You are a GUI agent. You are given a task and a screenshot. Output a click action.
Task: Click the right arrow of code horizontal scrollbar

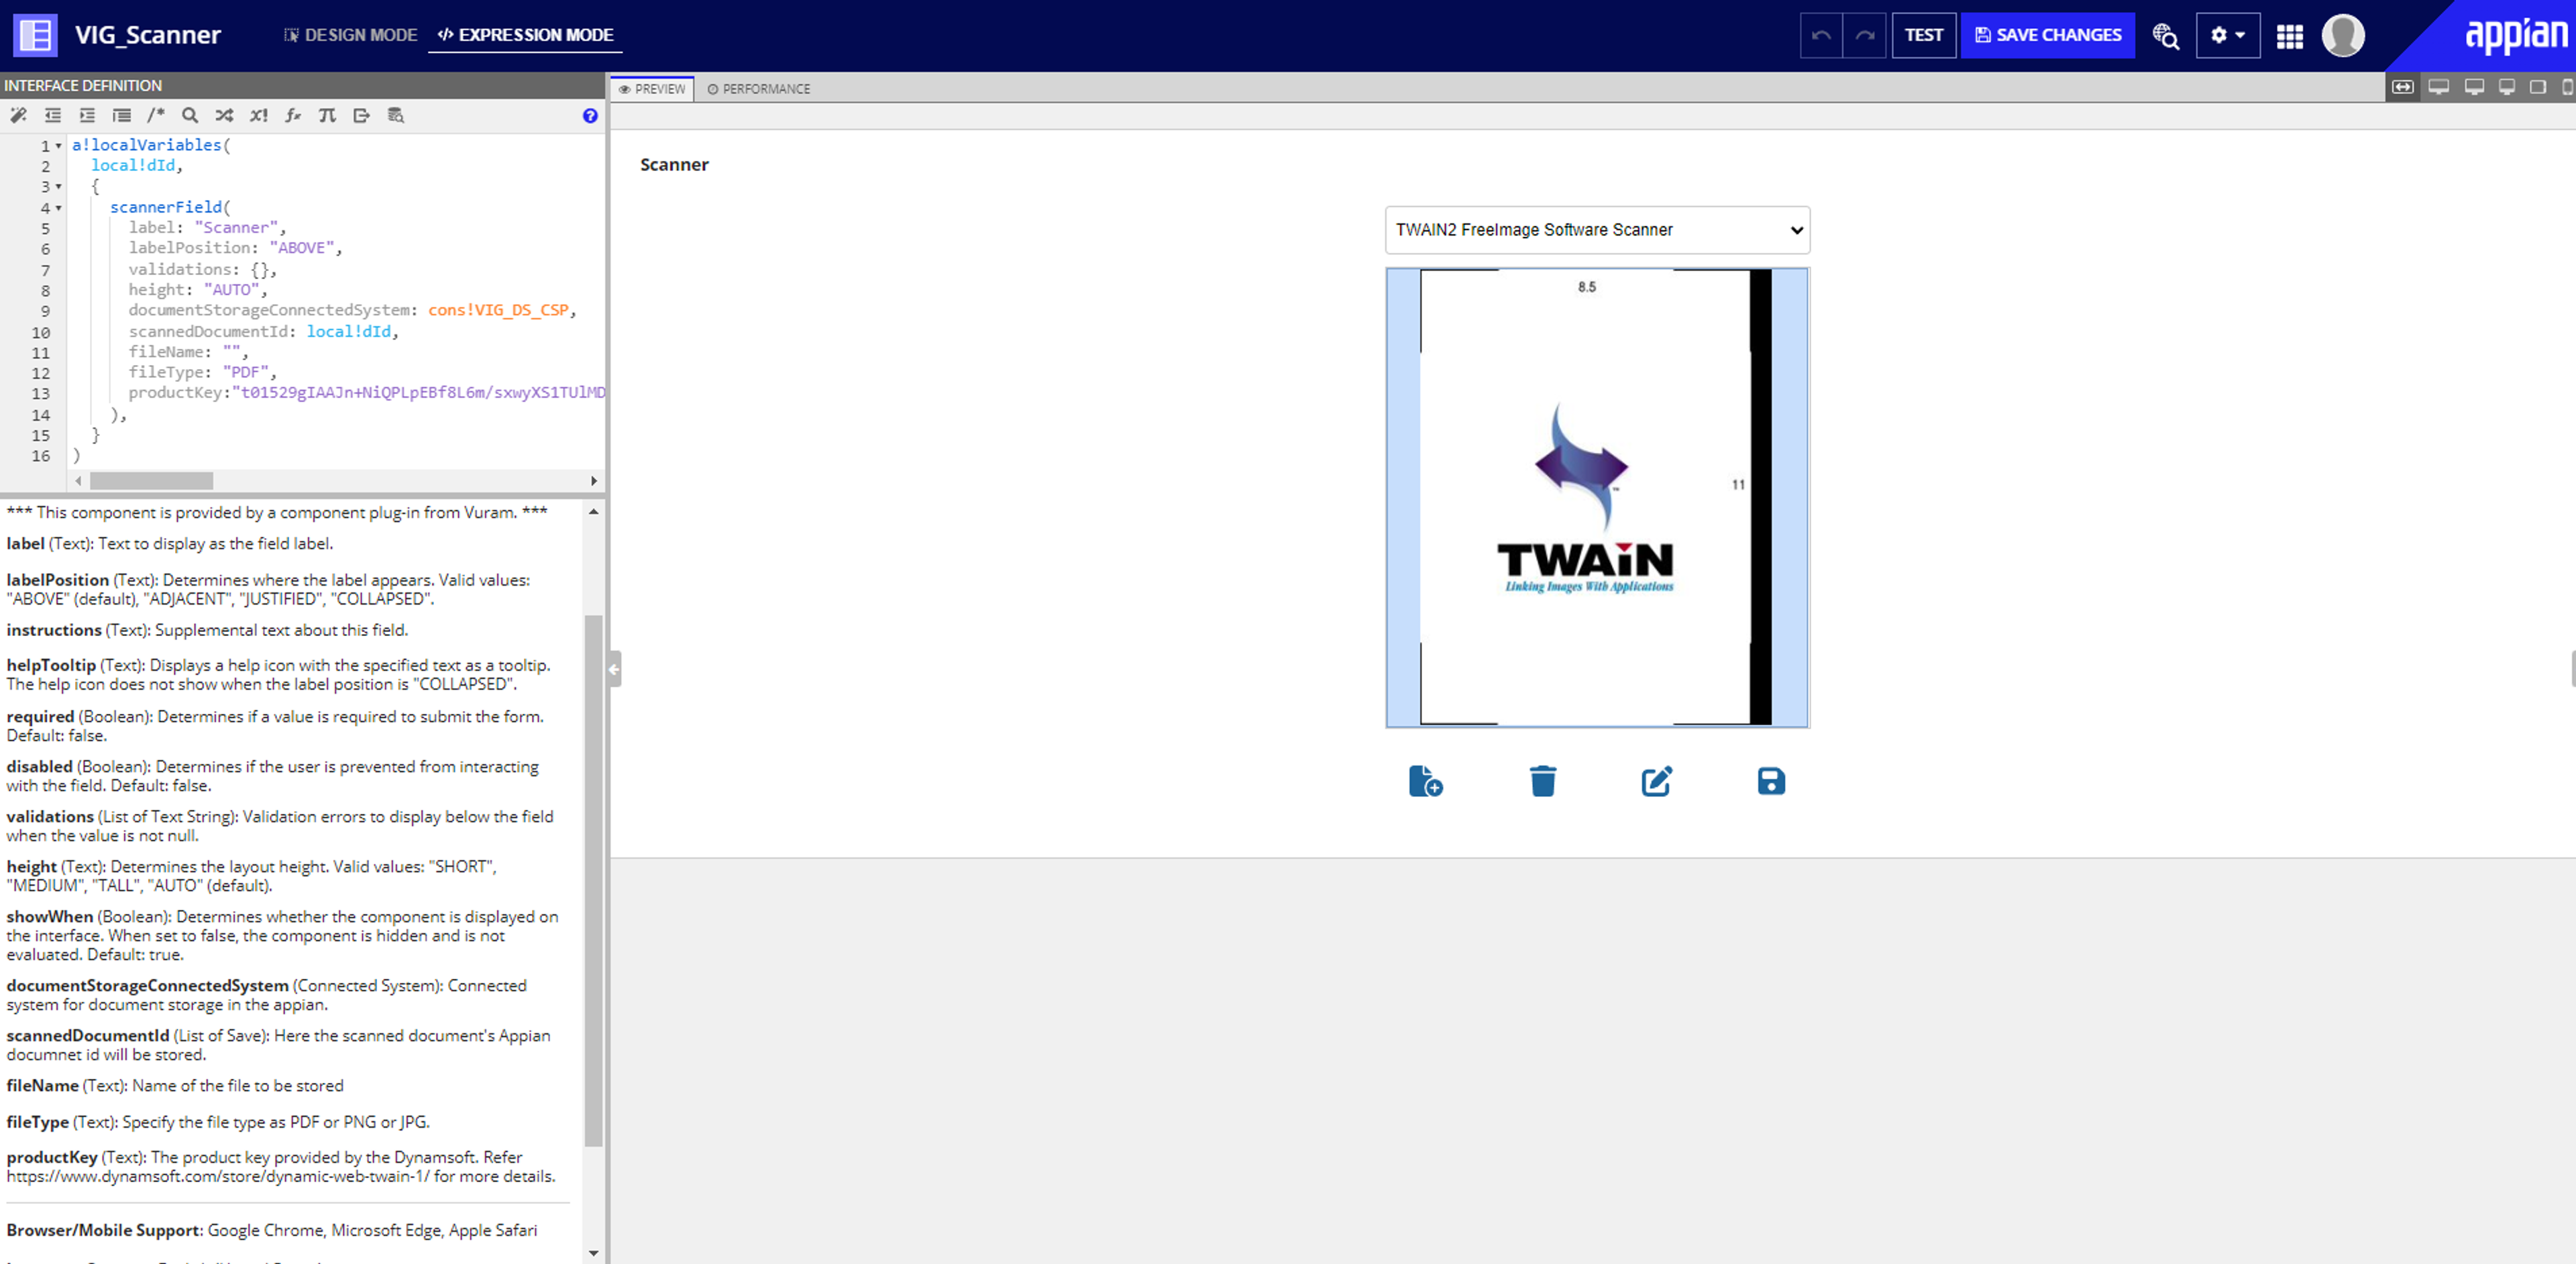[x=594, y=481]
